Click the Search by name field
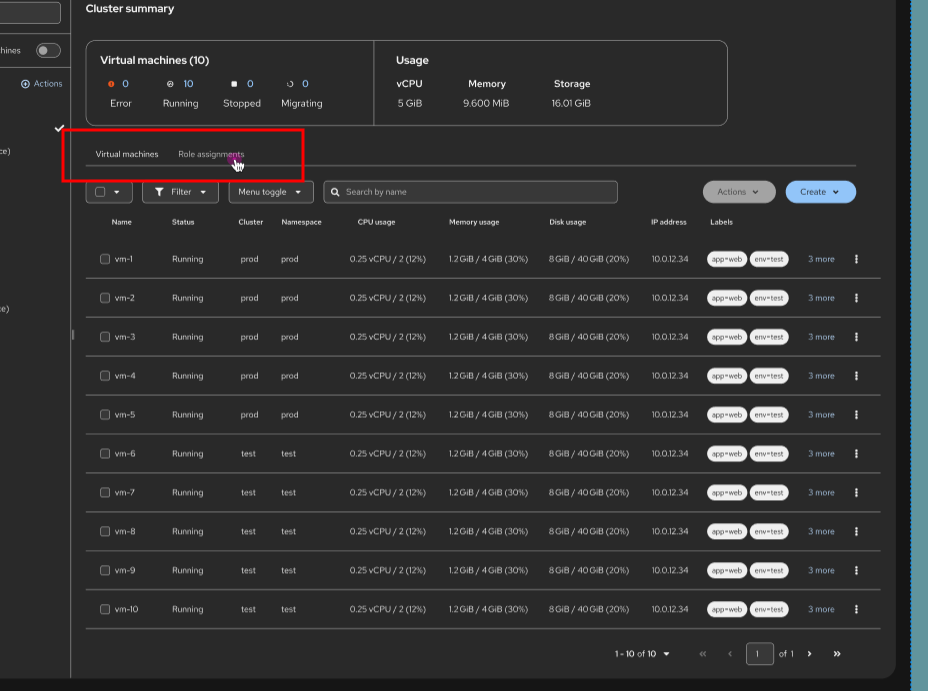This screenshot has width=928, height=691. tap(470, 192)
